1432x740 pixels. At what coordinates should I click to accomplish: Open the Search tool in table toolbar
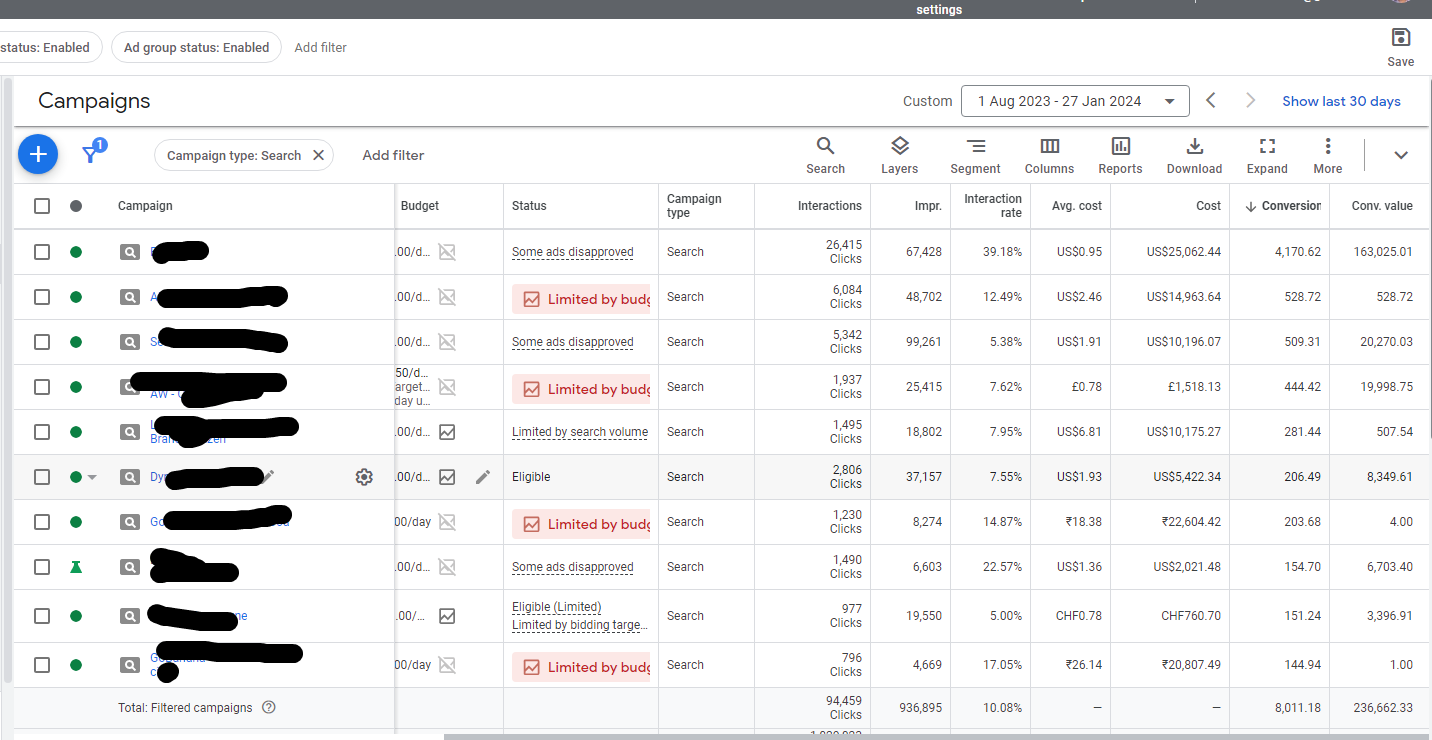[x=825, y=155]
